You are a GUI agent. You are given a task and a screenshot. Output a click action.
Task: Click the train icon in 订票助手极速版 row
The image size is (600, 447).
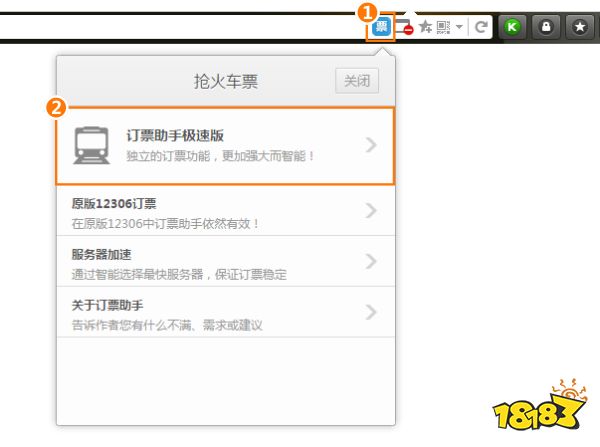(92, 146)
